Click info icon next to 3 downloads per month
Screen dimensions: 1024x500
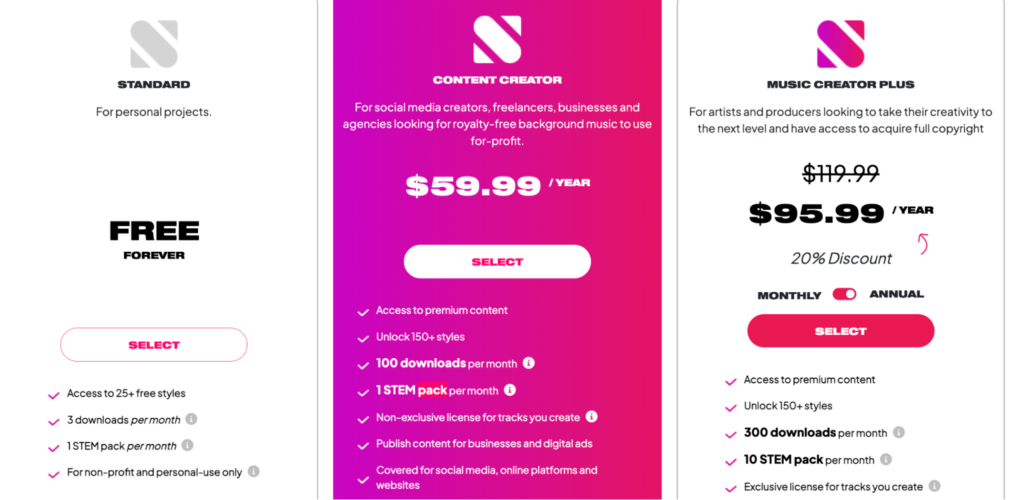(191, 419)
